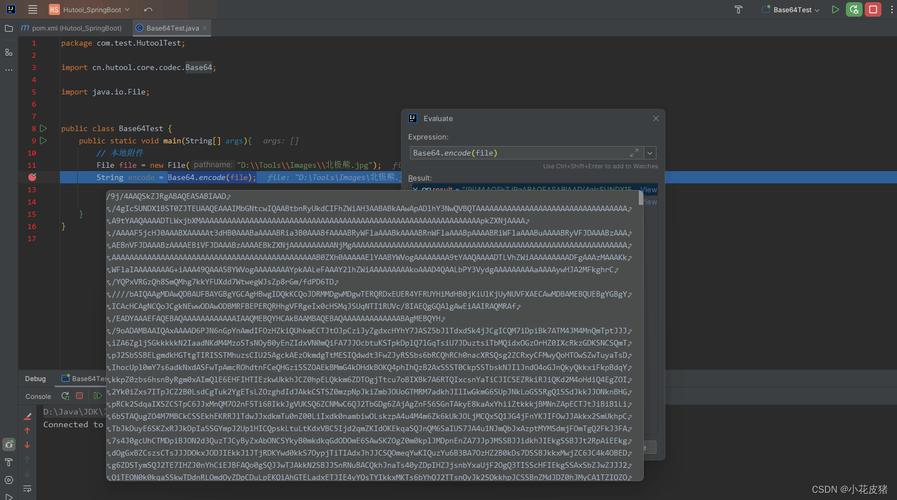The height and width of the screenshot is (500, 897).
Task: Open the Run tool window icon
Action: (x=9, y=496)
